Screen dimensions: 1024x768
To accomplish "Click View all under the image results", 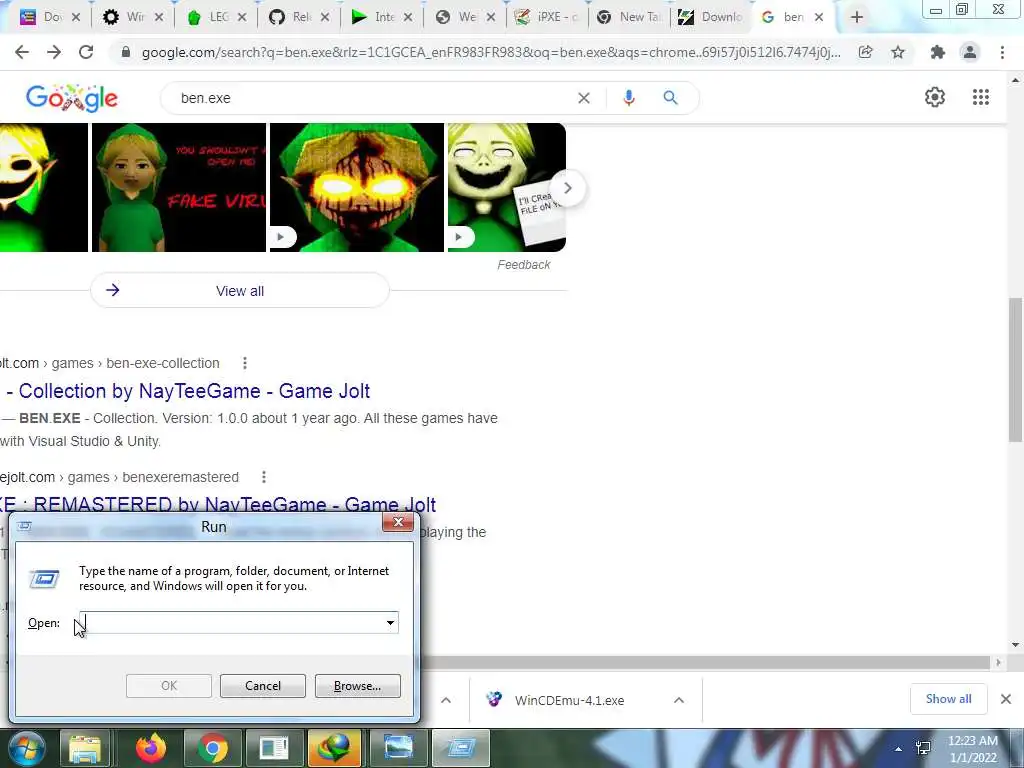I will [x=240, y=291].
